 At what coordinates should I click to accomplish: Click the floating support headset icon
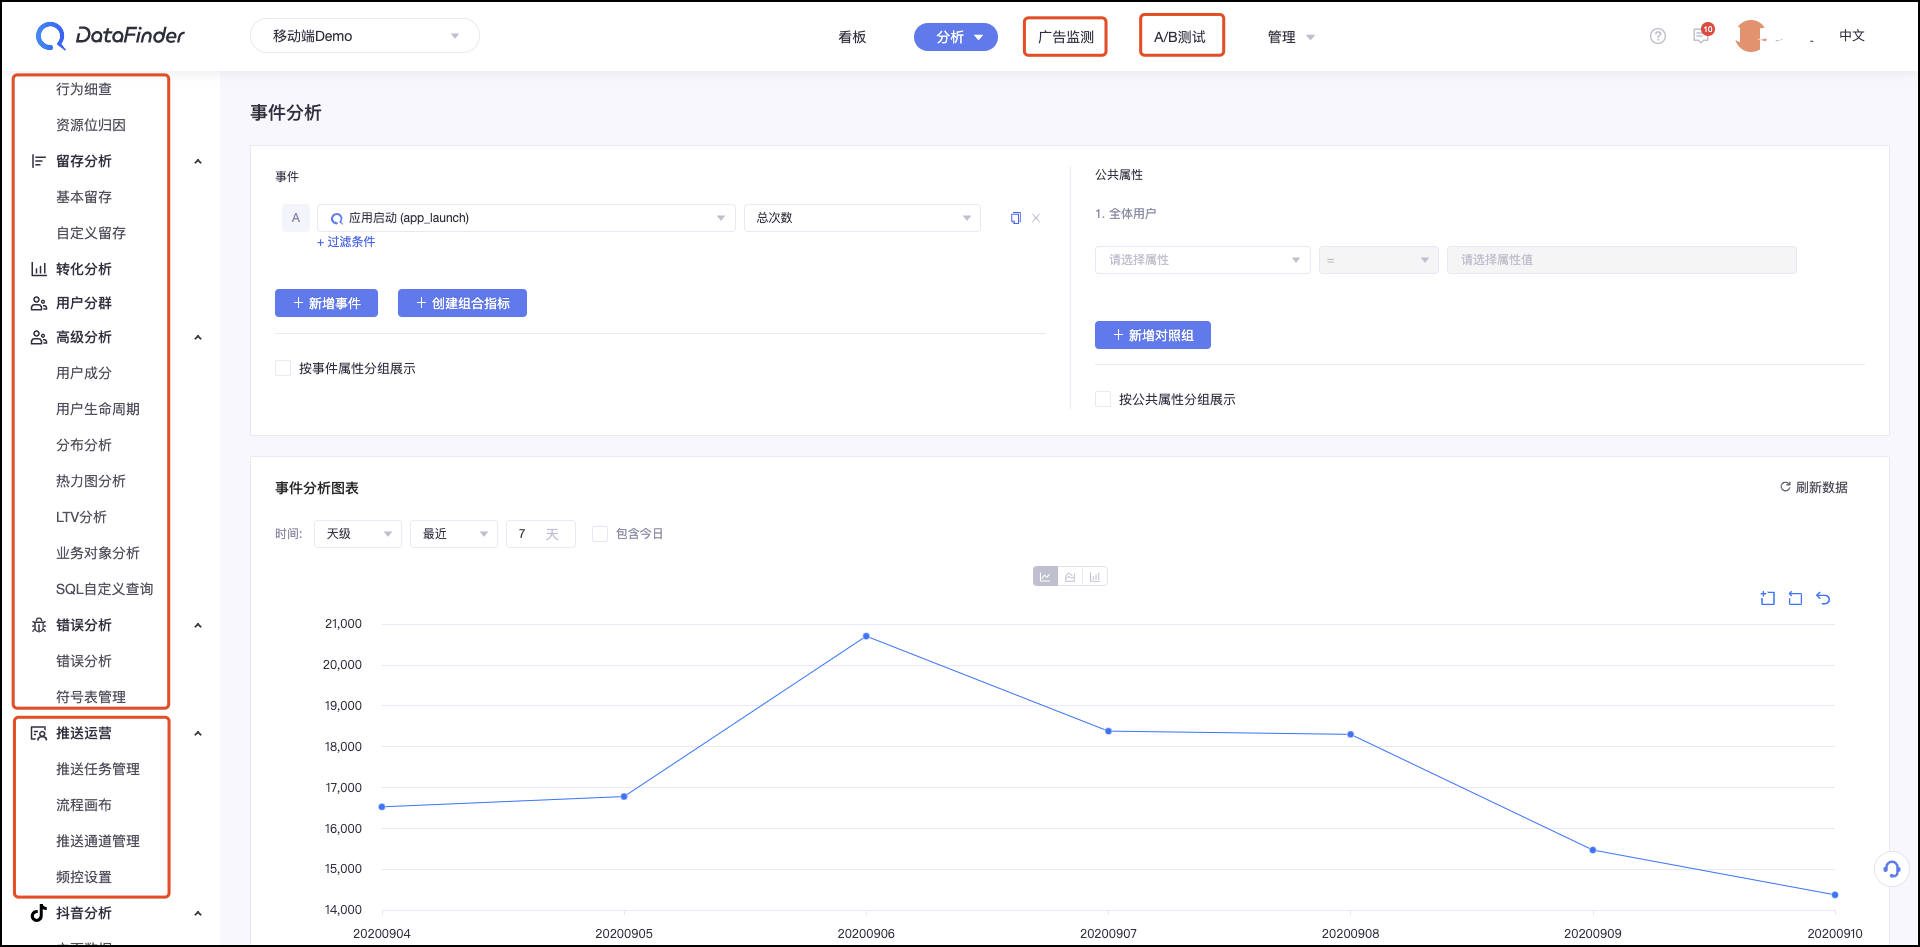(x=1892, y=868)
